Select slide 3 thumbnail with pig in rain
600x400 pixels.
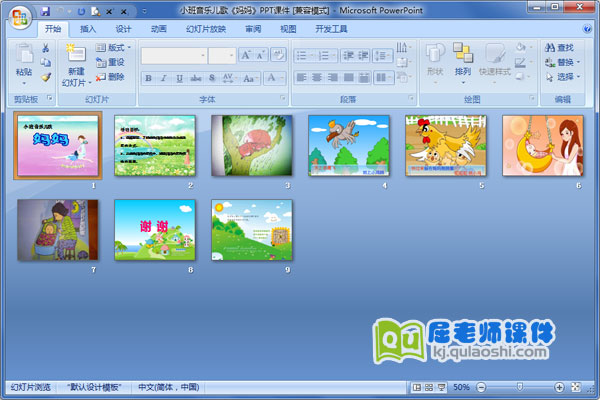(252, 145)
